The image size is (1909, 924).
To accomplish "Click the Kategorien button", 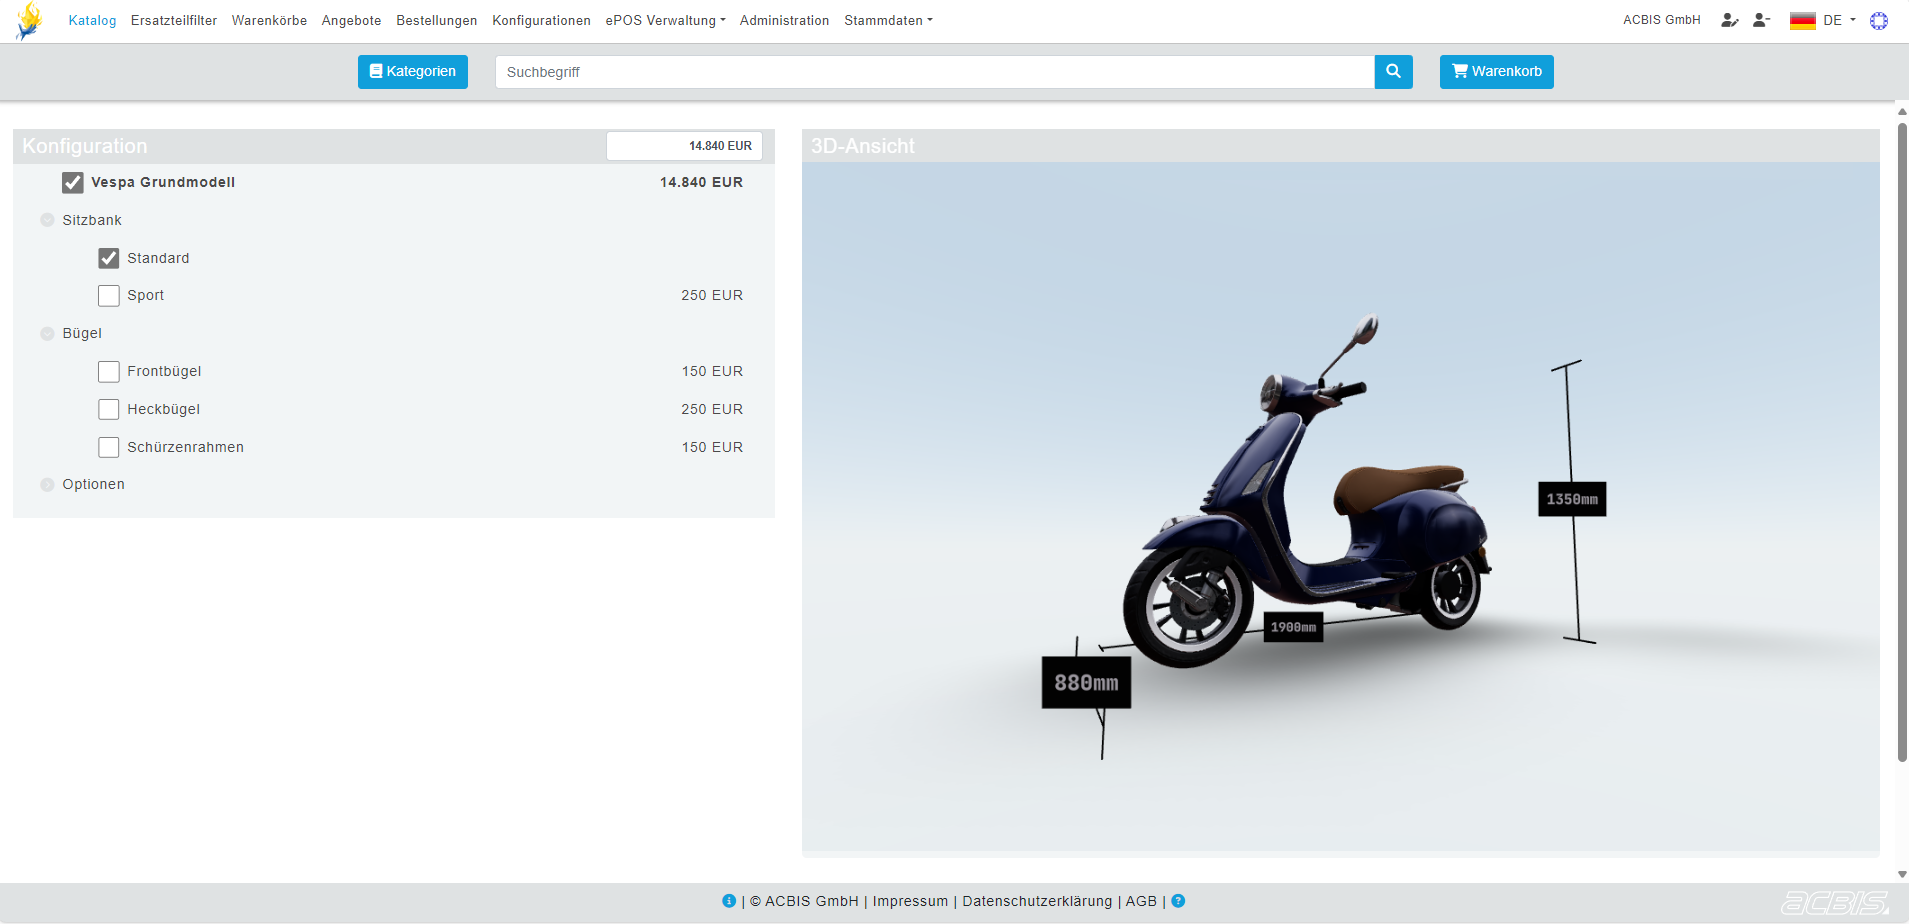I will (x=413, y=72).
